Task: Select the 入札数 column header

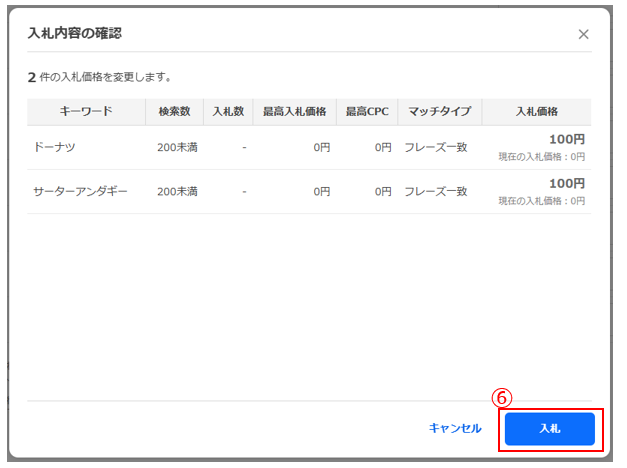Action: pyautogui.click(x=228, y=111)
